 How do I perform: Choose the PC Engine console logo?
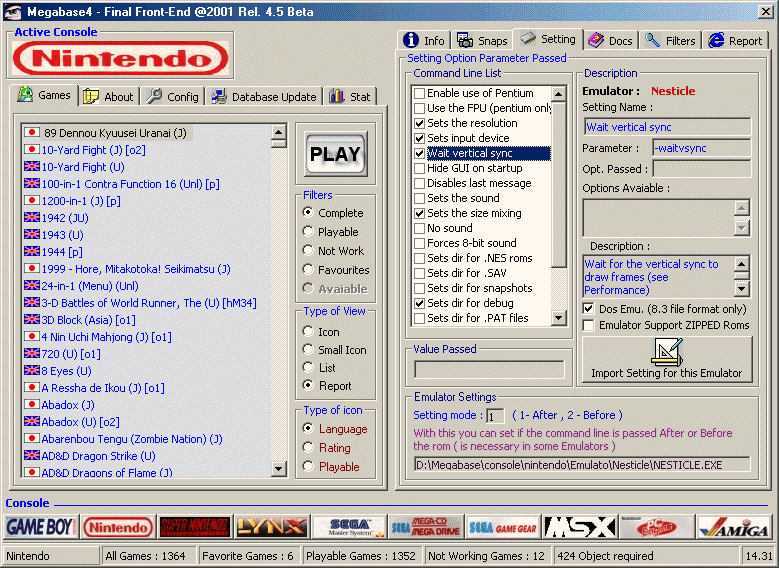657,527
